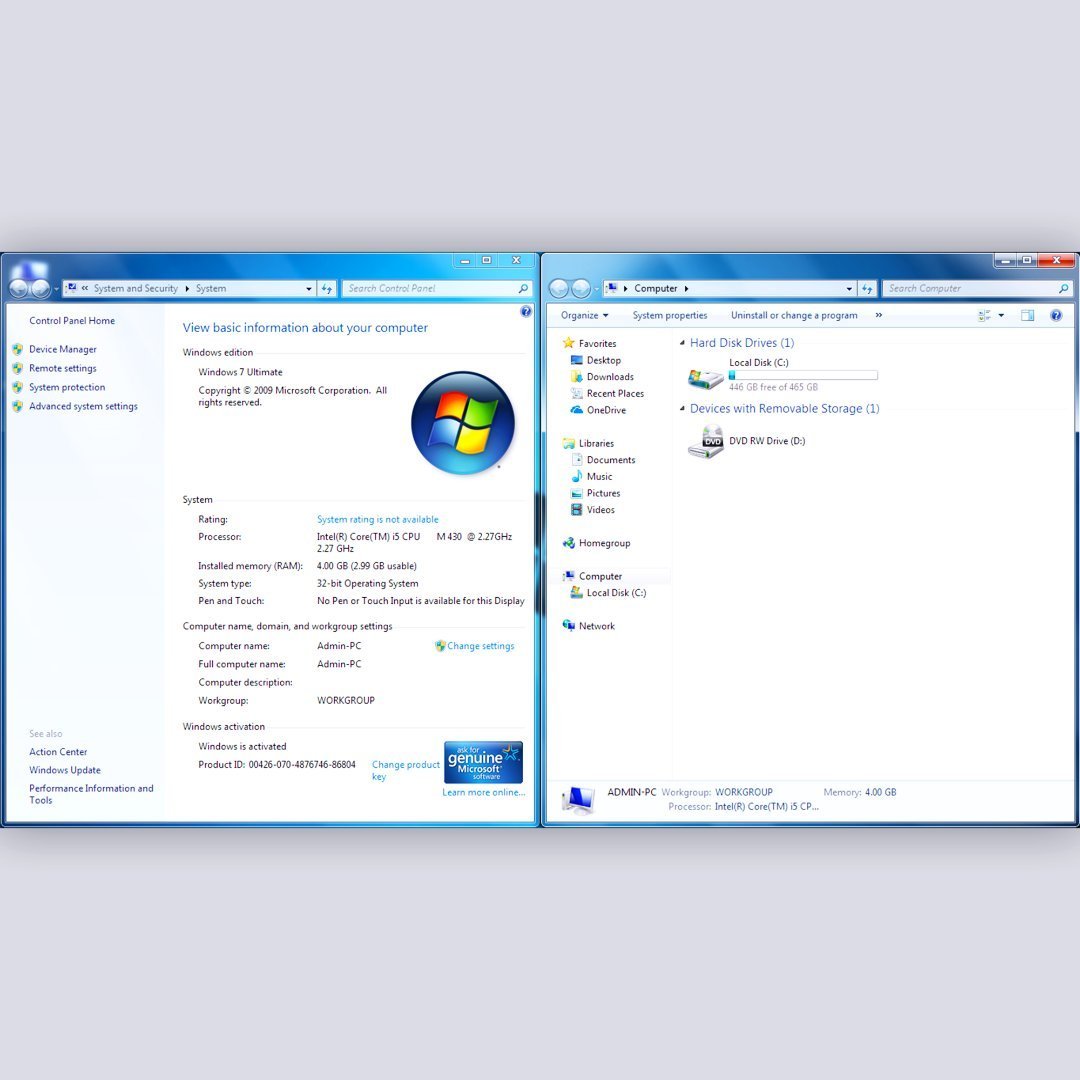Collapse the Hard Disk Drives group

(683, 343)
